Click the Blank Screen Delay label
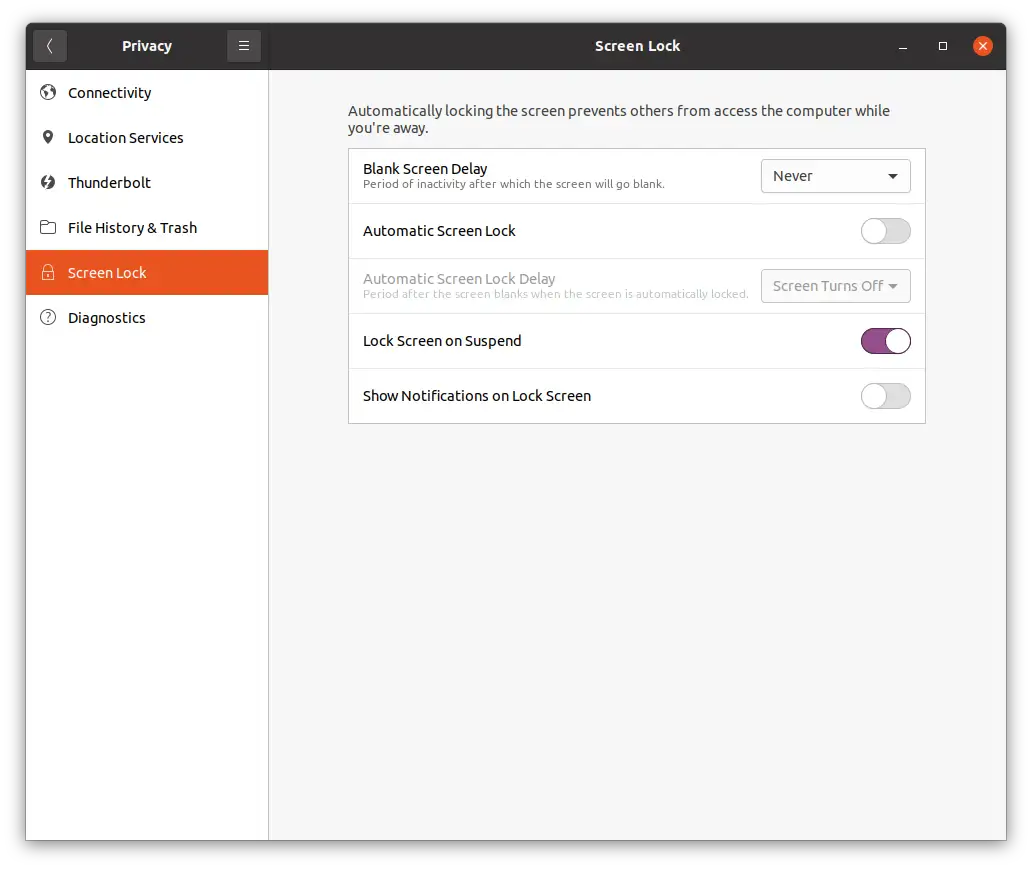This screenshot has height=869, width=1032. point(425,169)
